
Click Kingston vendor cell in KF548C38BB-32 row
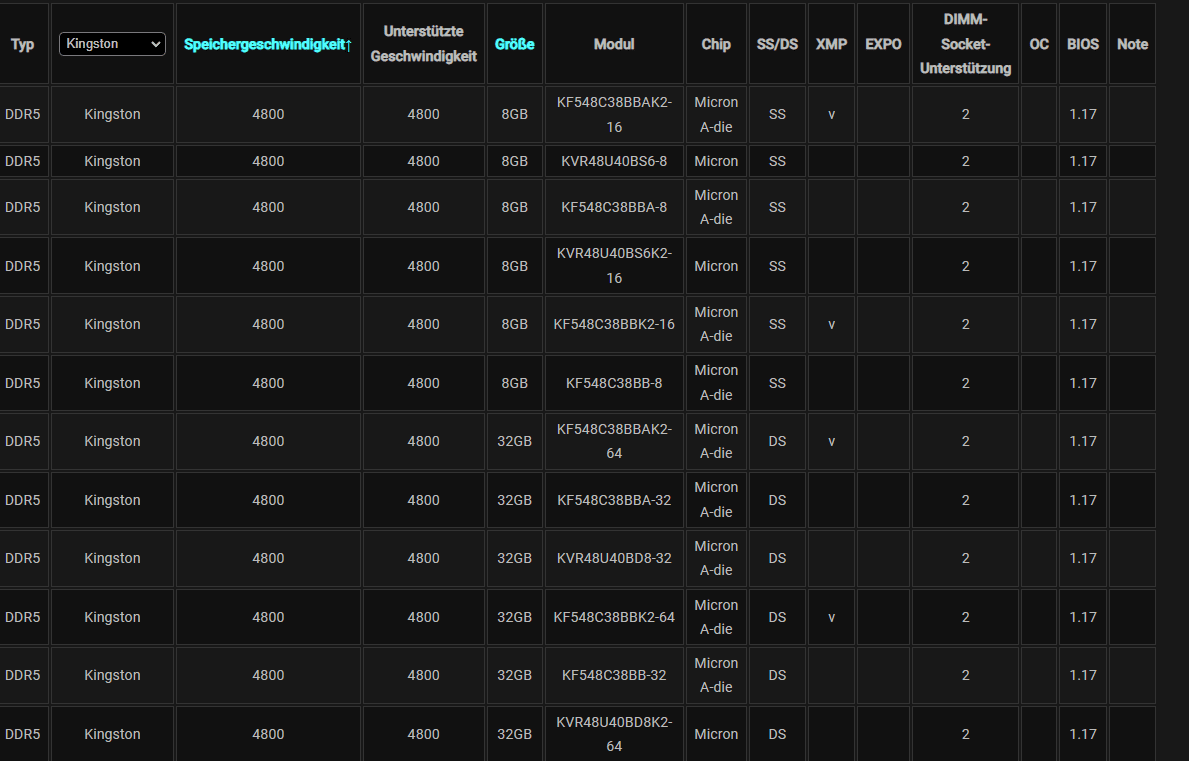(x=112, y=675)
